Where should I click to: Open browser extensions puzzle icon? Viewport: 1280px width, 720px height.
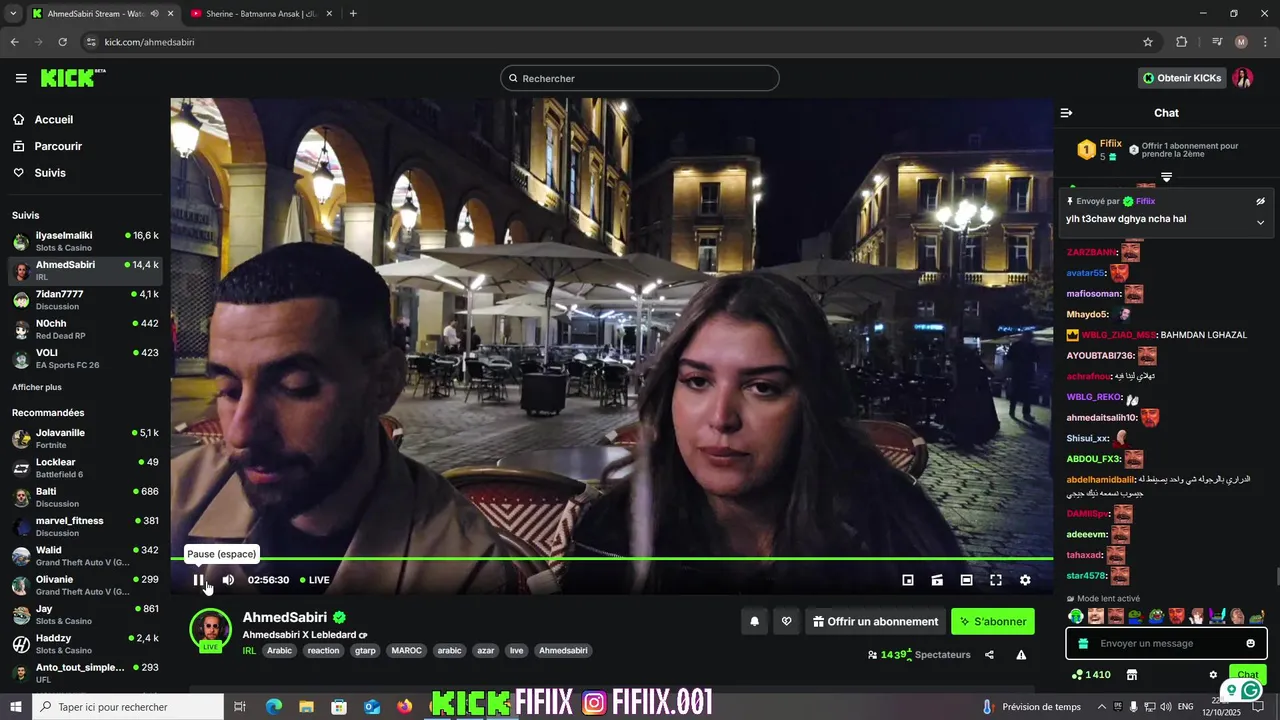(1182, 42)
